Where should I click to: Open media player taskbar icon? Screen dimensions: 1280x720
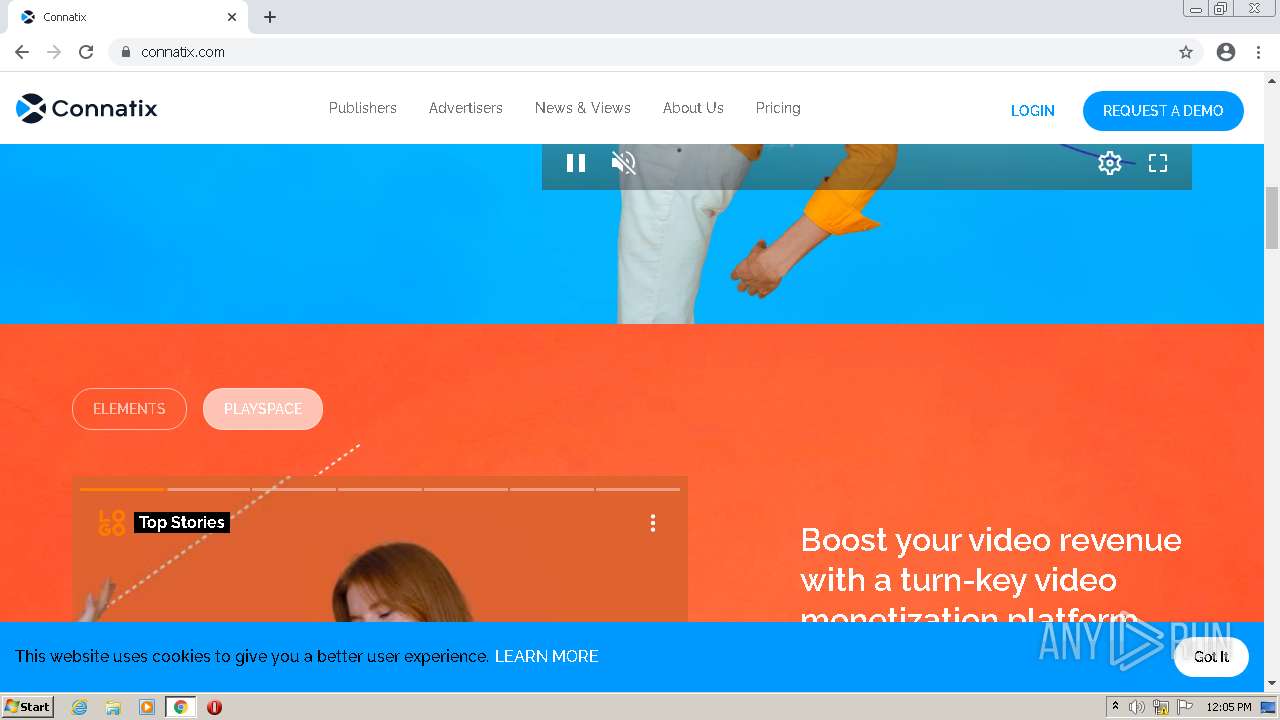pos(147,707)
